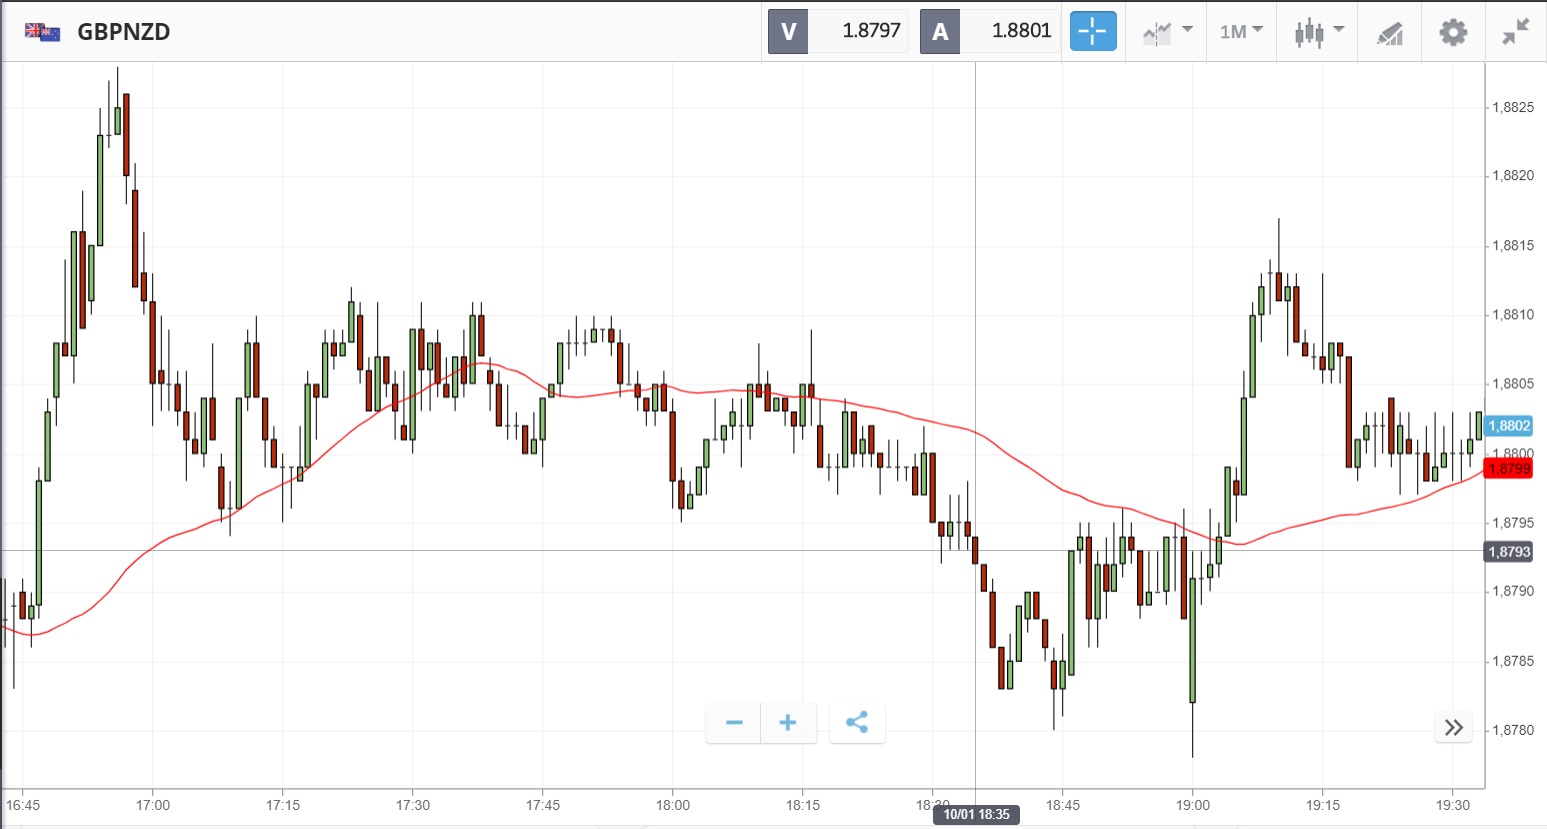Click the blue 1,8802 current price label
This screenshot has width=1547, height=829.
click(x=1509, y=426)
